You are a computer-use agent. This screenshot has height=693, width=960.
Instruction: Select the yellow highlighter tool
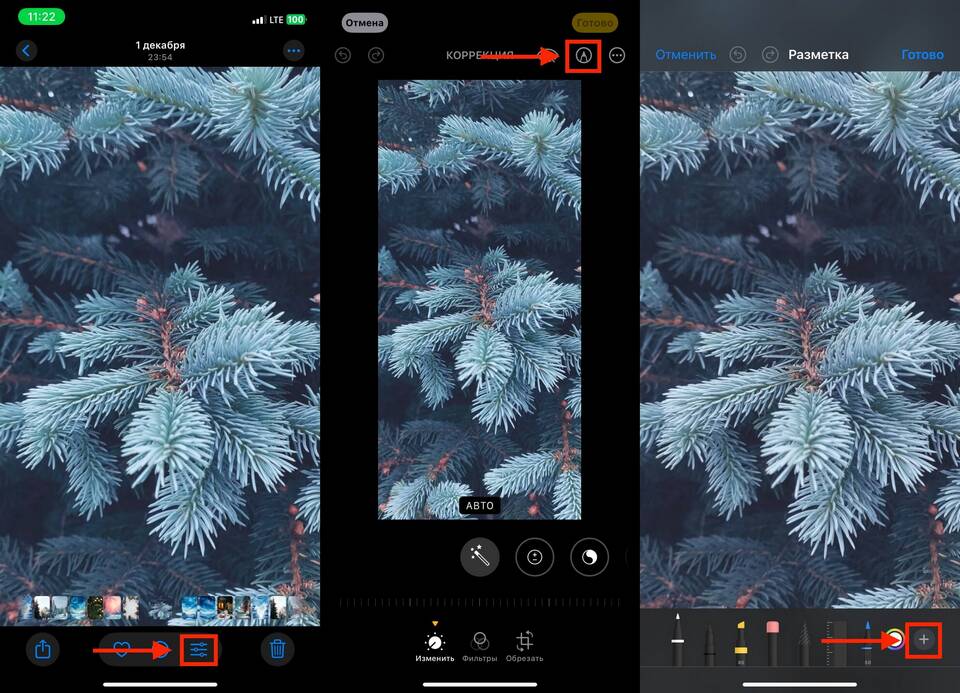point(741,642)
